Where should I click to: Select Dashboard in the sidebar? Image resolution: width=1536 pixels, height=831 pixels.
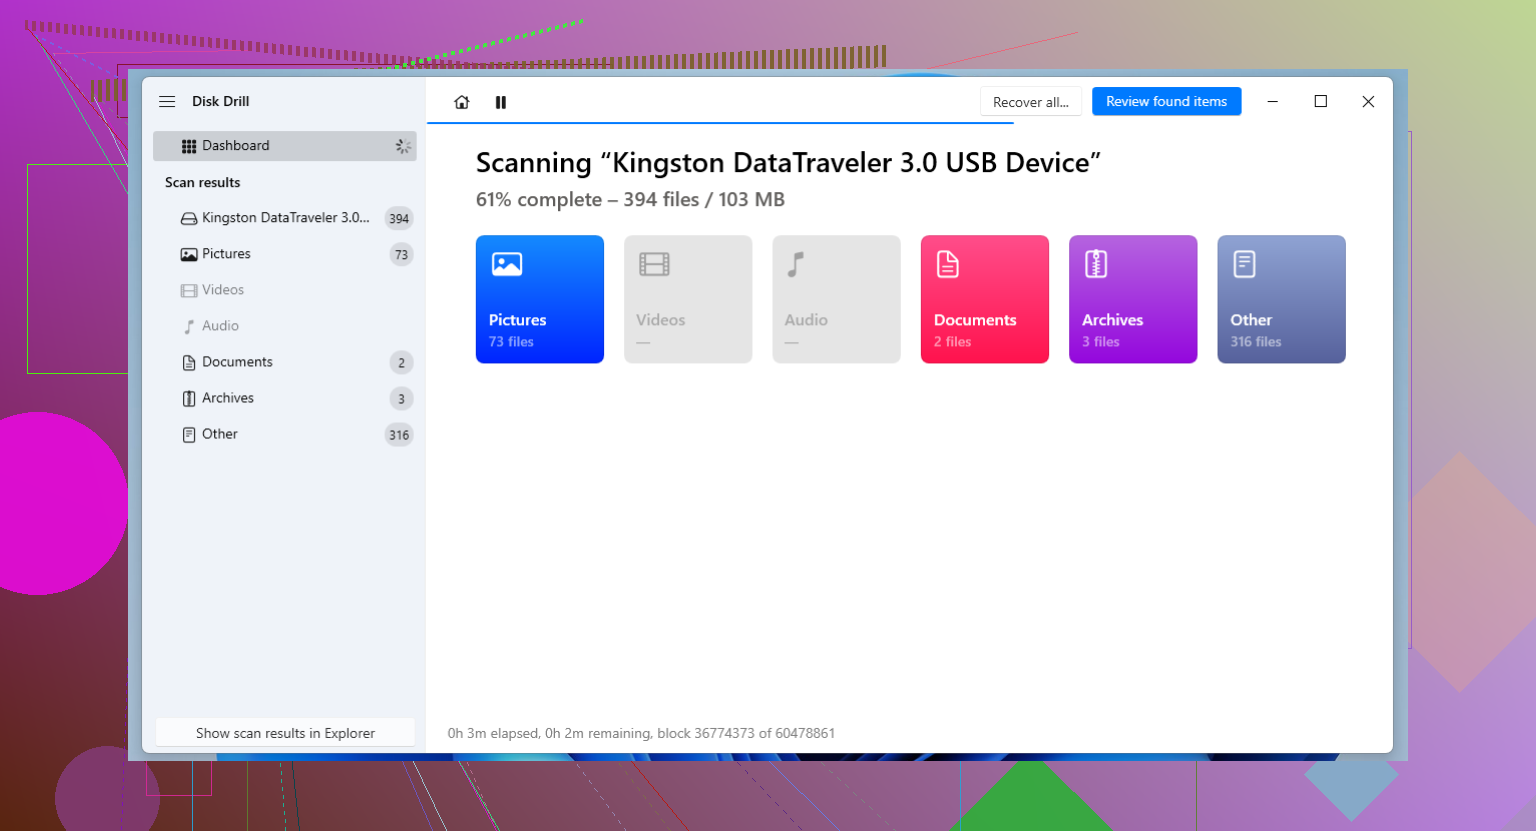tap(285, 146)
